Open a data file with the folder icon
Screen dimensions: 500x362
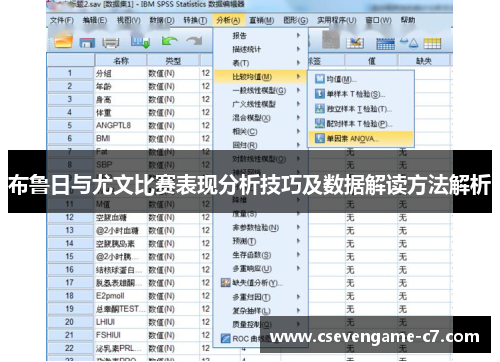coord(64,42)
